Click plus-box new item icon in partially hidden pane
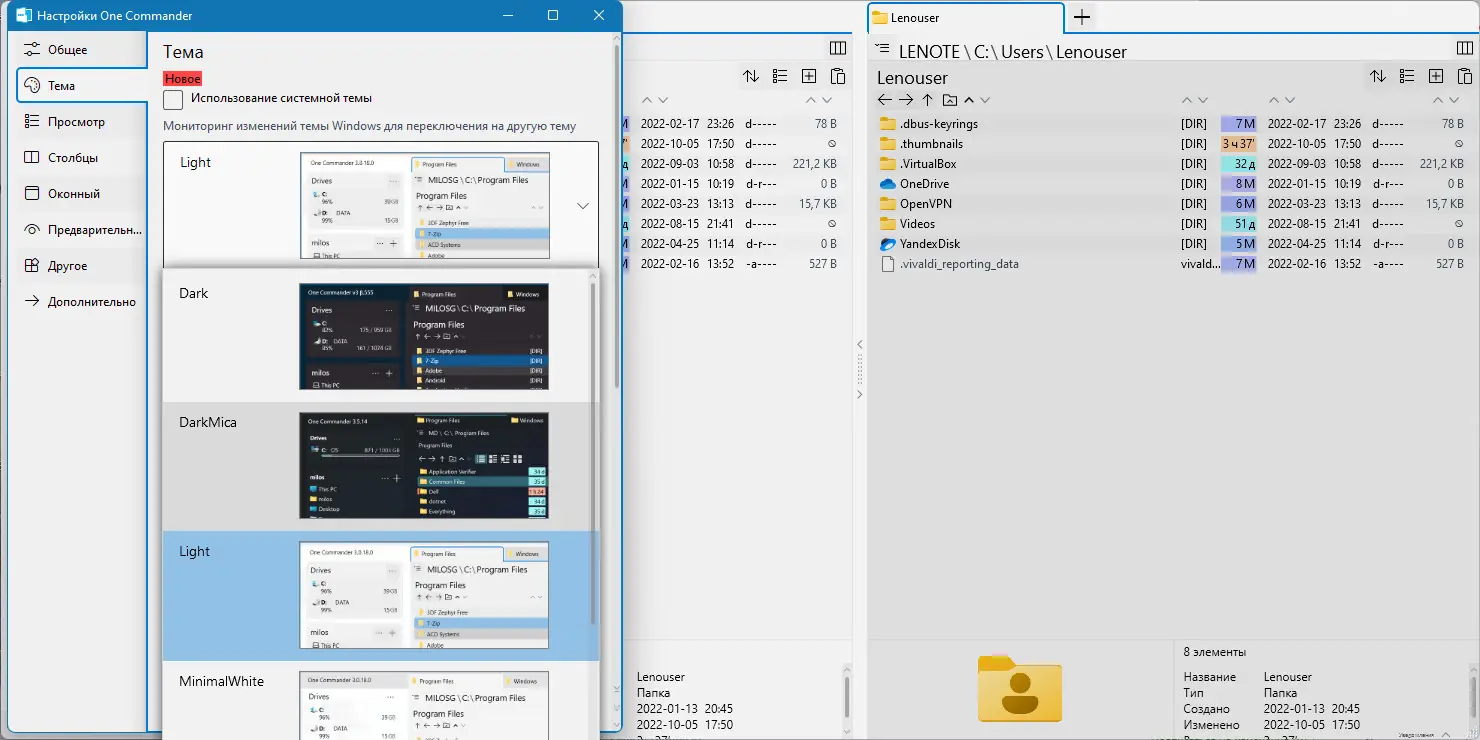 coord(809,76)
